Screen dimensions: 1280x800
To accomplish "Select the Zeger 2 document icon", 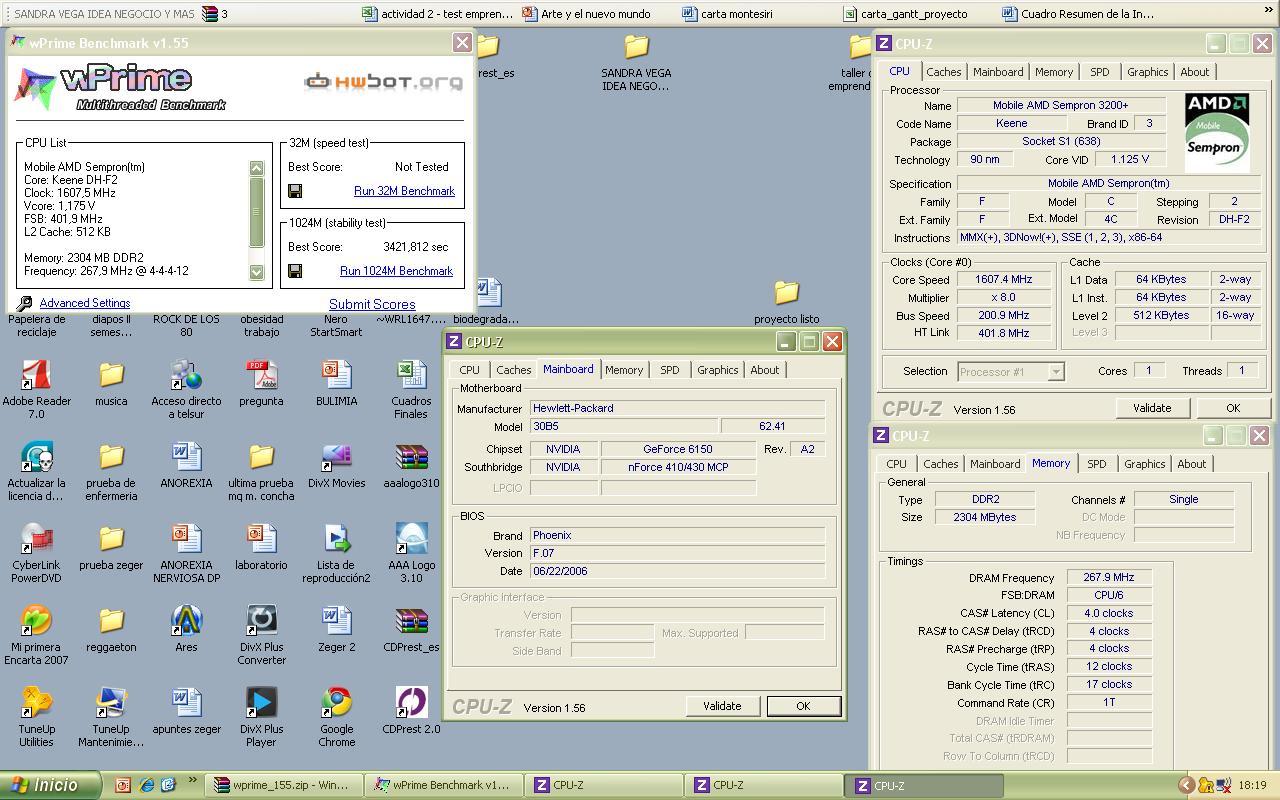I will tap(336, 621).
